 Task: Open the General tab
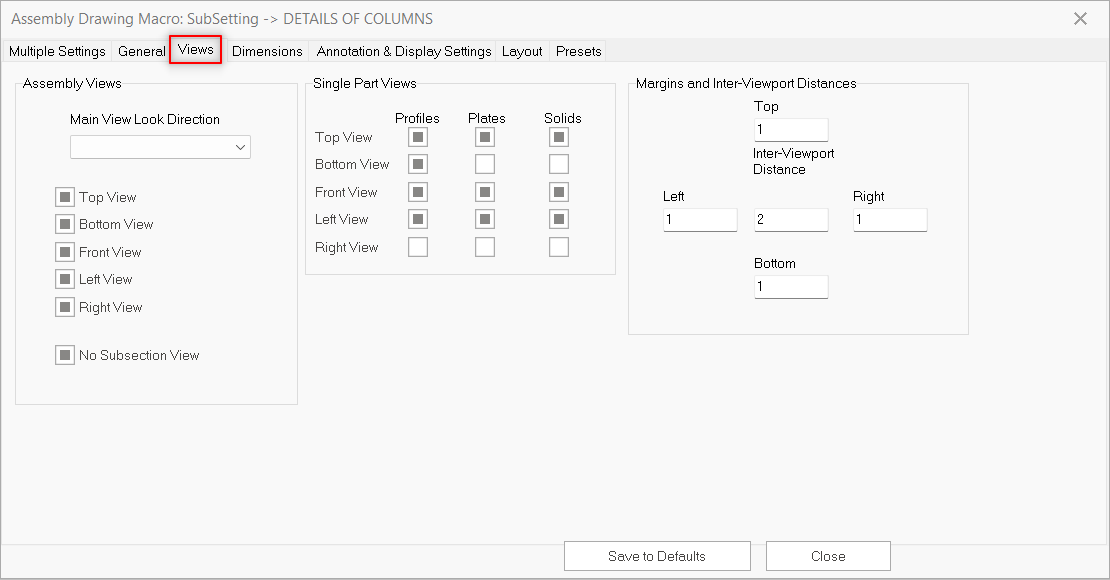pos(141,51)
